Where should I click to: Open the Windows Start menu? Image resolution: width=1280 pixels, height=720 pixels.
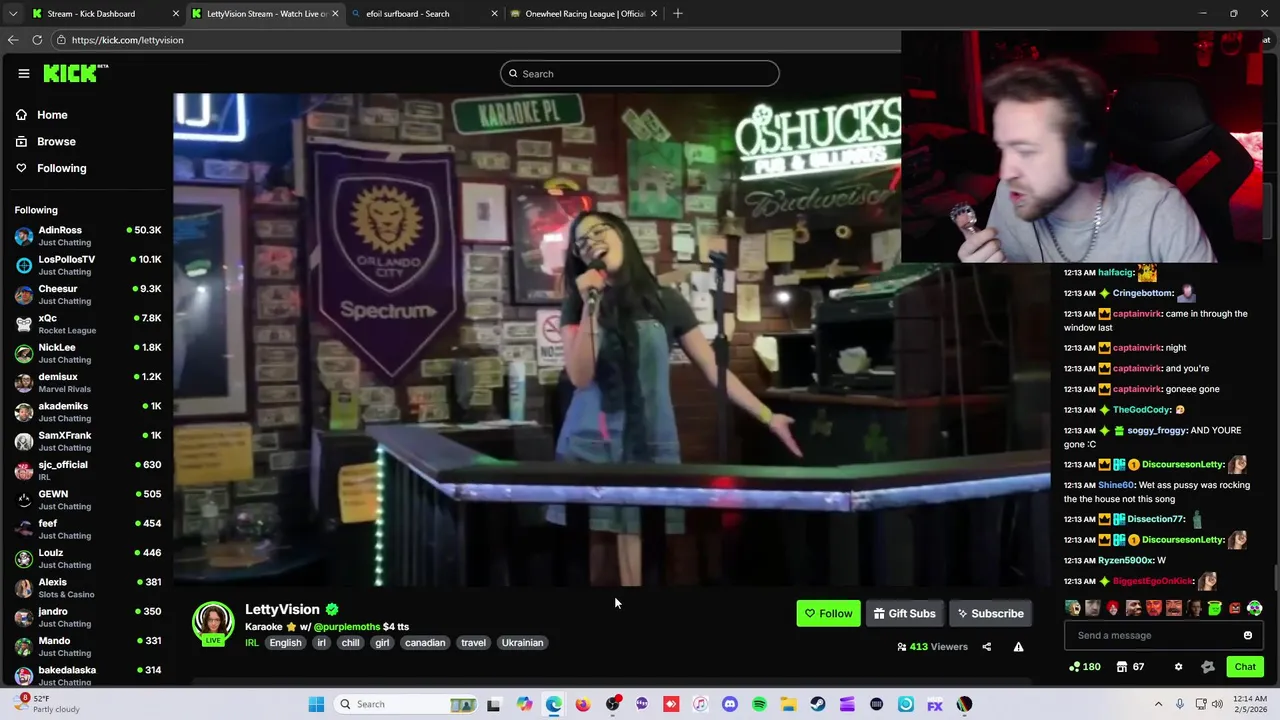(x=316, y=704)
